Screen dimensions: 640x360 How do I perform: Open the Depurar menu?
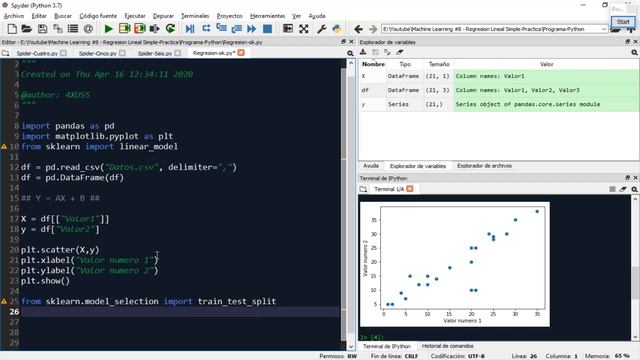[x=163, y=16]
